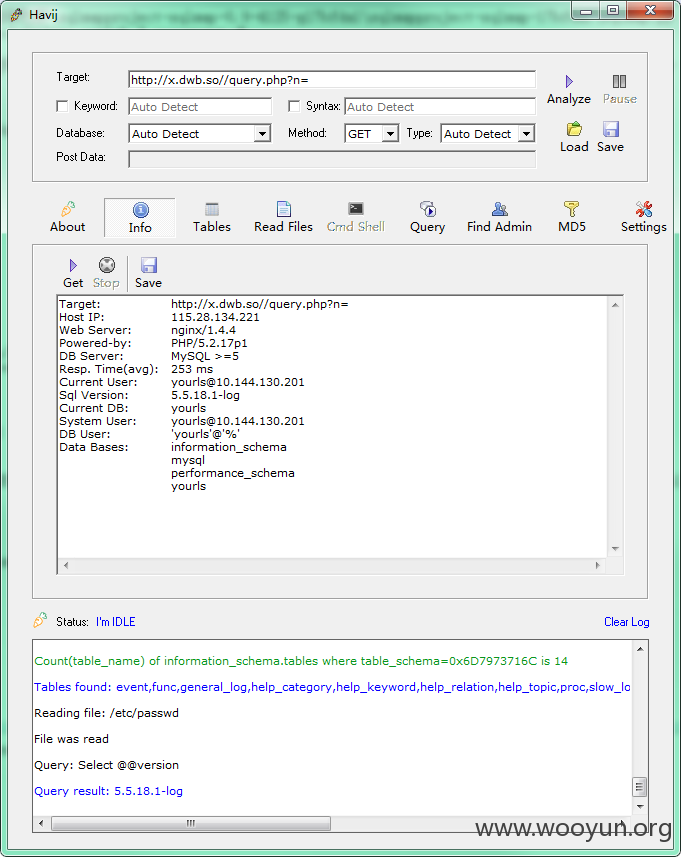Click the 'Reading file: /etc/passwd' log line
681x857 pixels.
107,713
